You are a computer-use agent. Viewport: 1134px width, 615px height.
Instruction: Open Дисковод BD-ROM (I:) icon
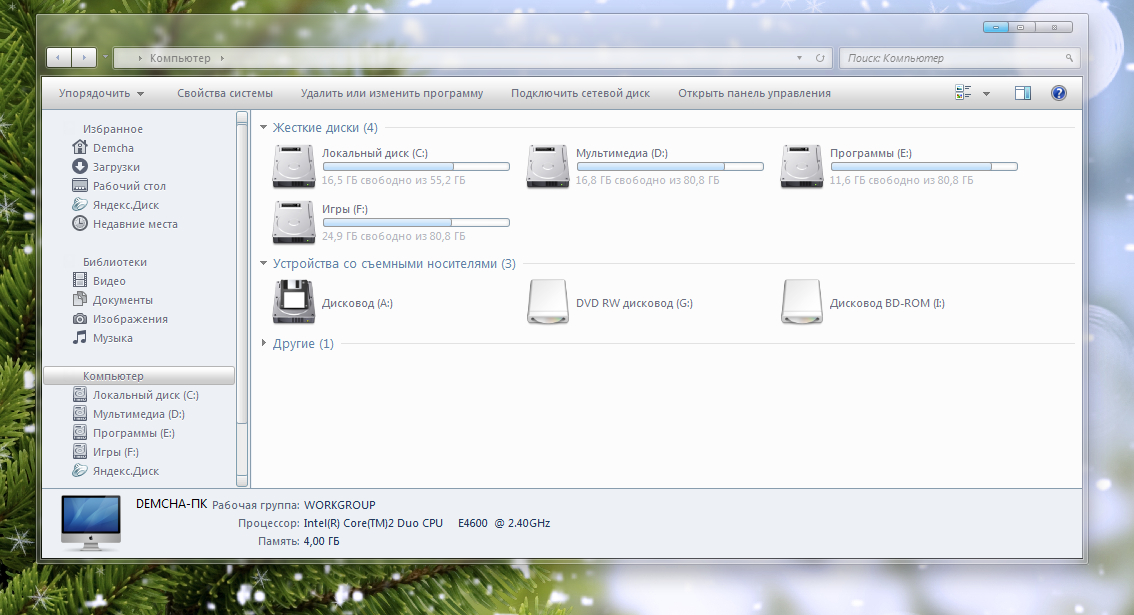(x=801, y=302)
